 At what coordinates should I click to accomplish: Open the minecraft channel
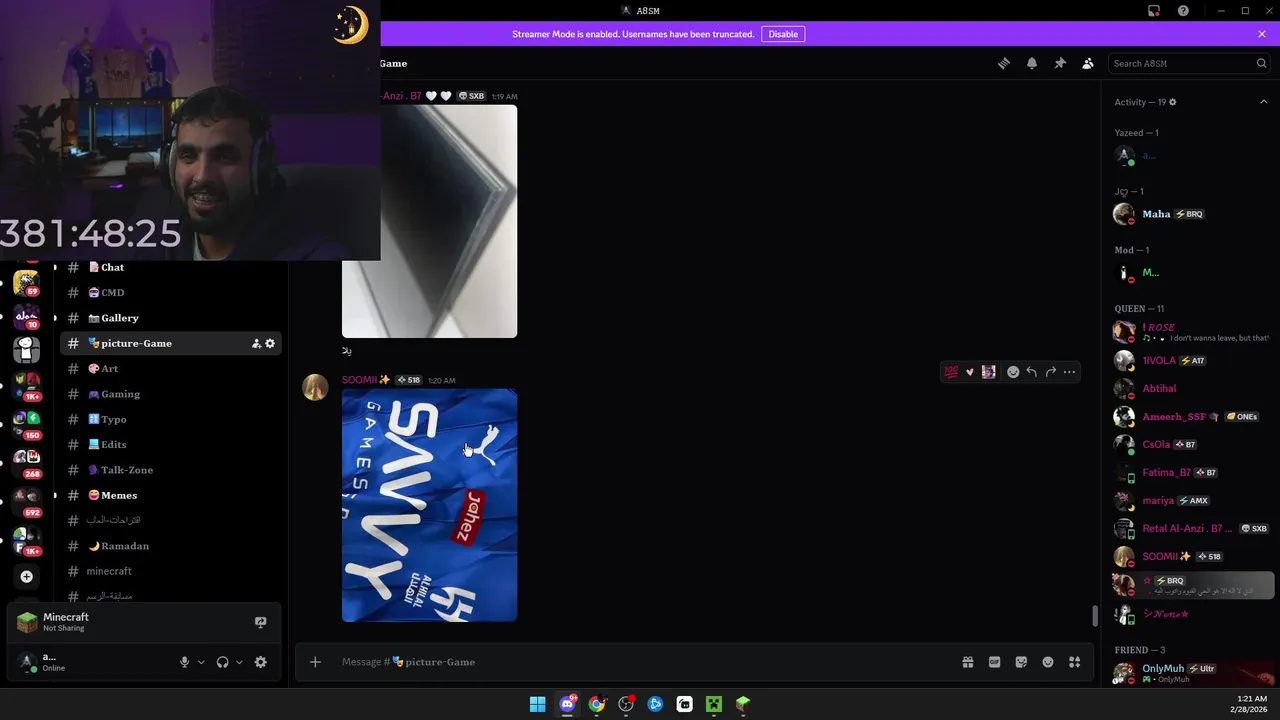coord(170,571)
